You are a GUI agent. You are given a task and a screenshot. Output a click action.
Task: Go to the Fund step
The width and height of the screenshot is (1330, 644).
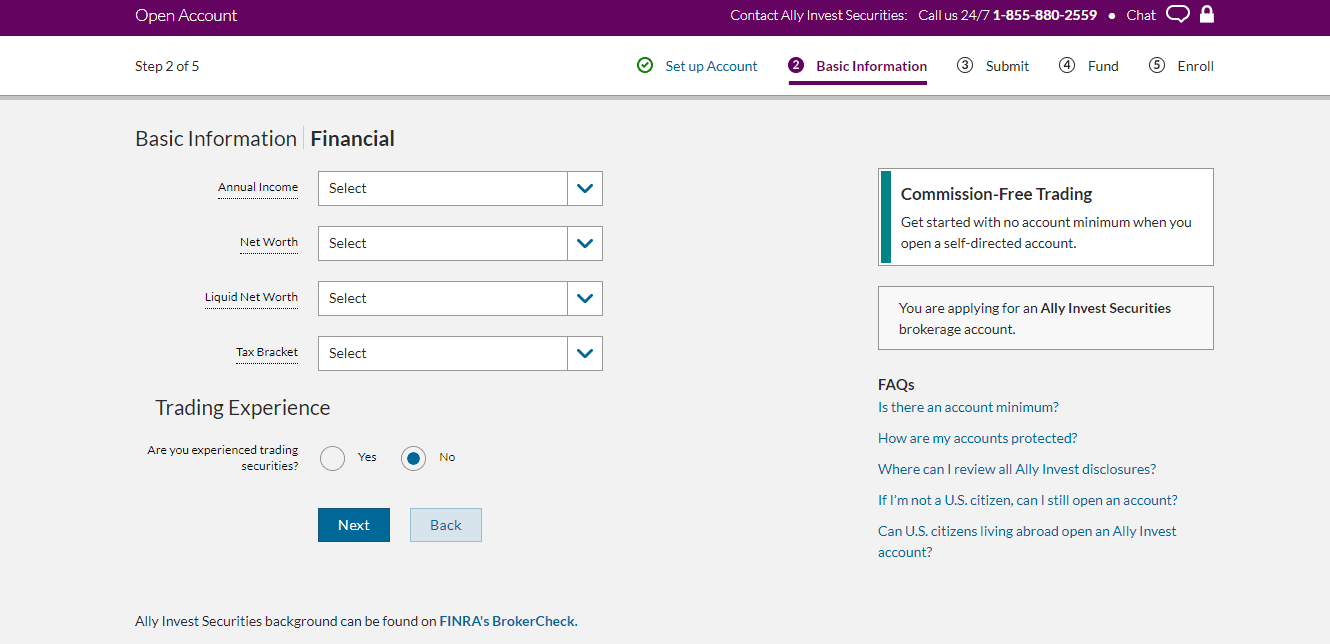(x=1103, y=66)
